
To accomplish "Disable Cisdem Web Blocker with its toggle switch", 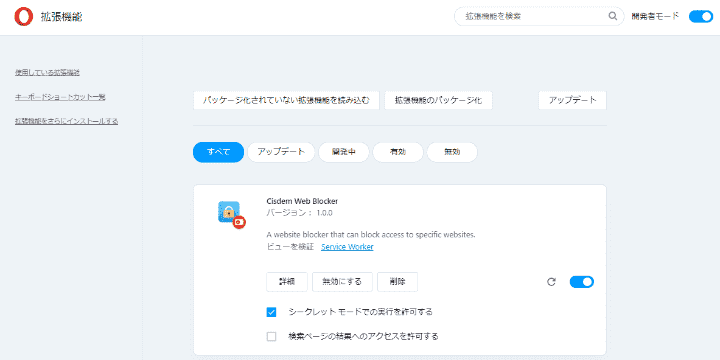I will pos(582,282).
